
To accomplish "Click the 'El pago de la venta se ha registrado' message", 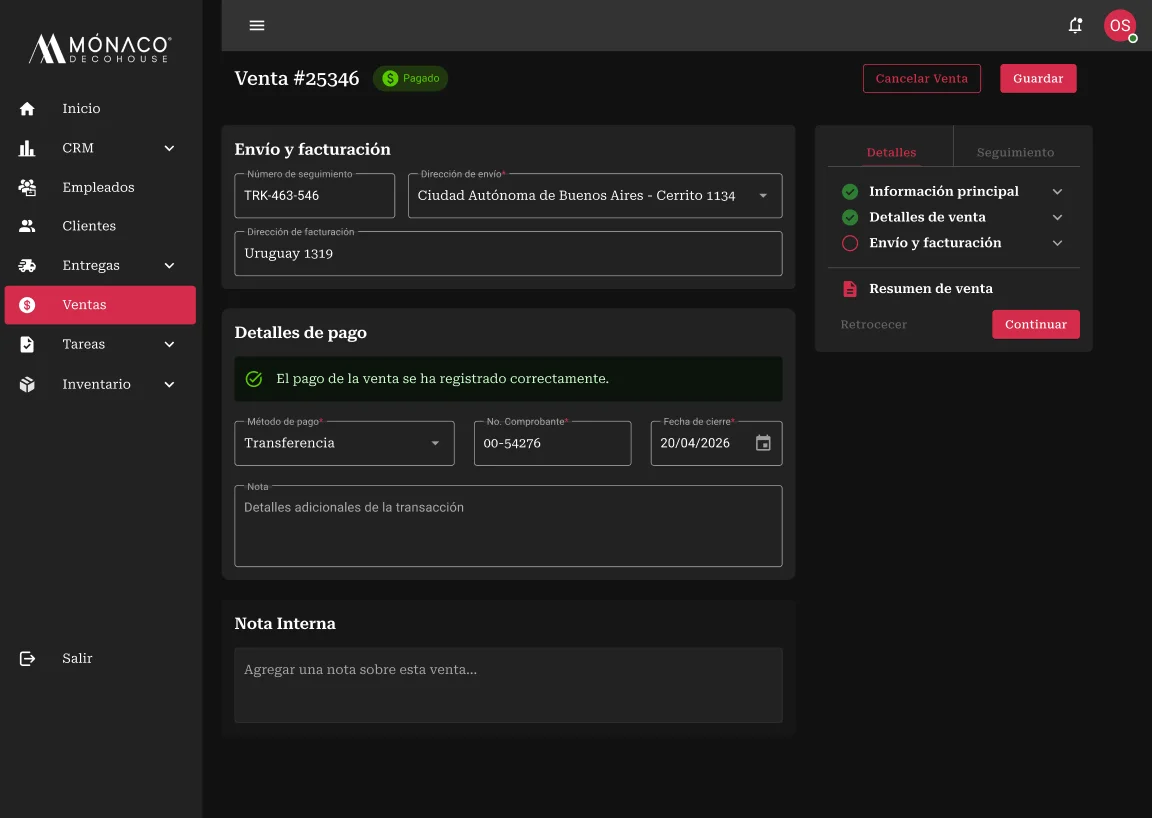I will tap(442, 379).
